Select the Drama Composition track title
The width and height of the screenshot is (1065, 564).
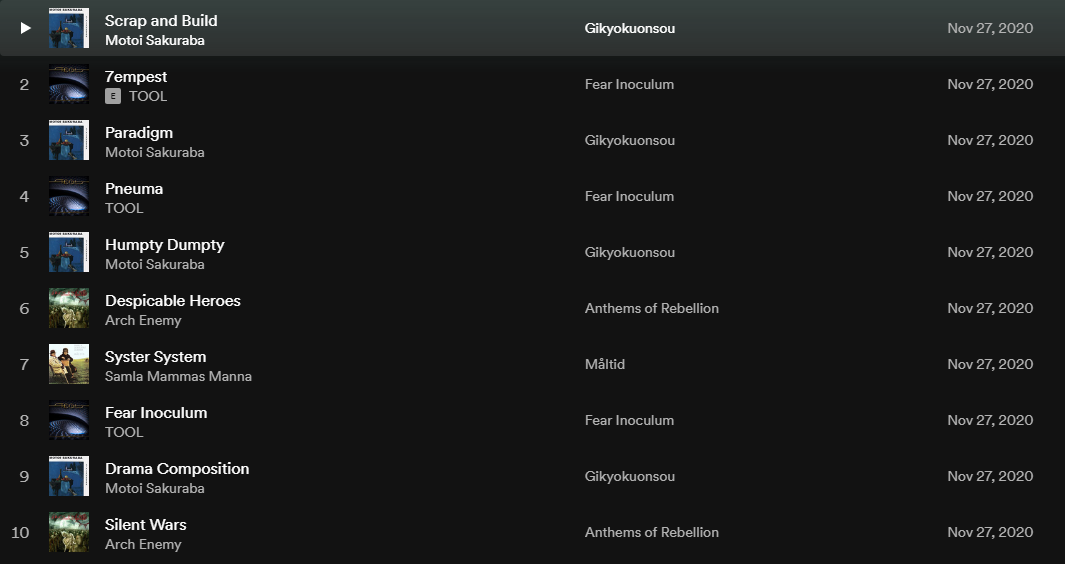coord(177,468)
